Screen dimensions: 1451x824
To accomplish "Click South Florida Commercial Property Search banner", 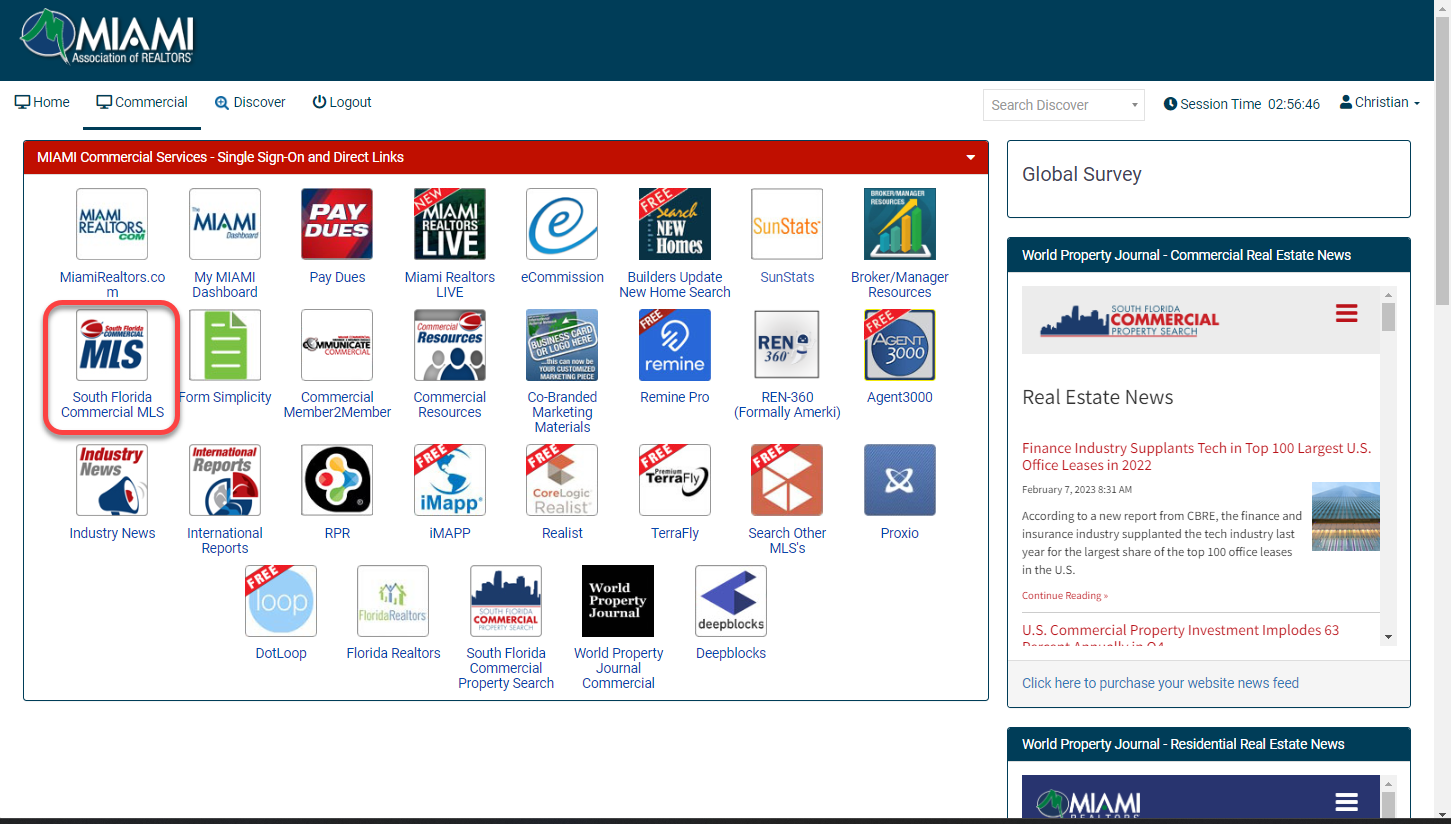I will 1130,320.
